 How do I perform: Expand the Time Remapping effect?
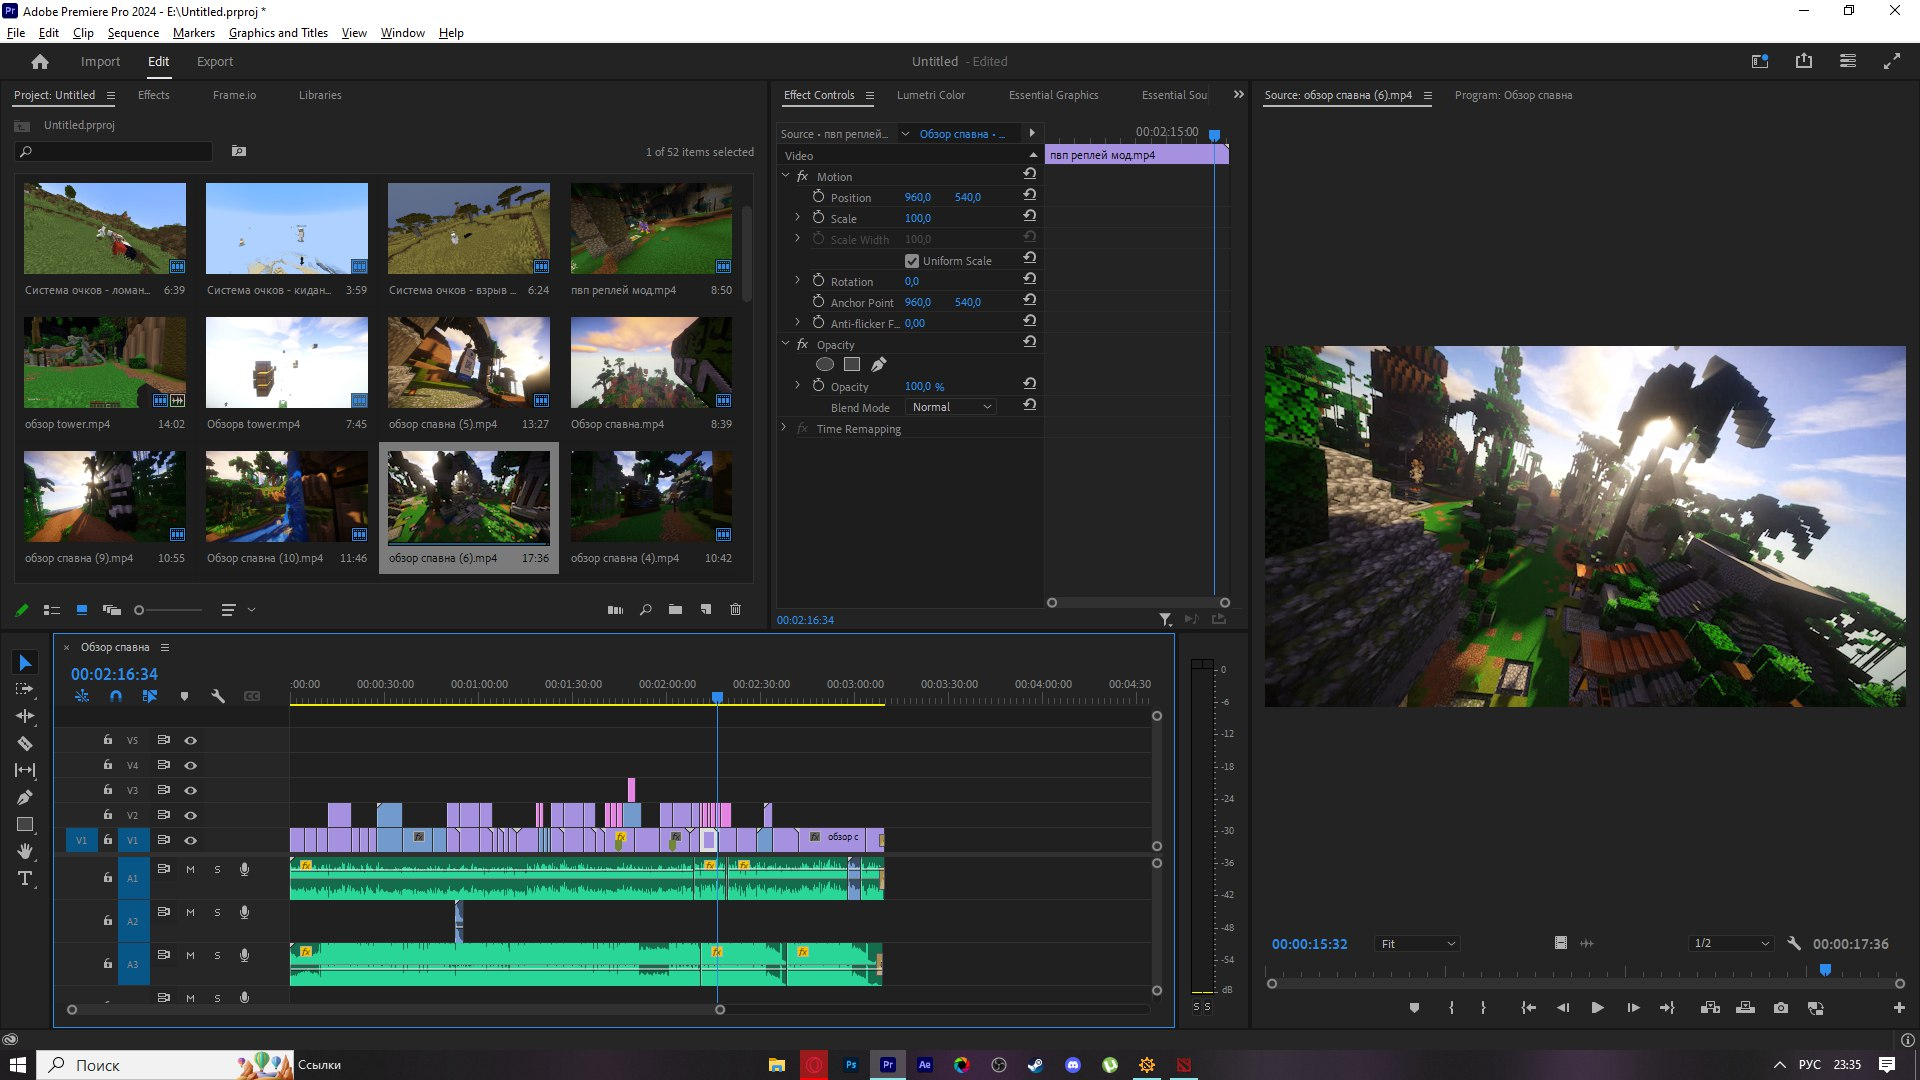pyautogui.click(x=784, y=428)
